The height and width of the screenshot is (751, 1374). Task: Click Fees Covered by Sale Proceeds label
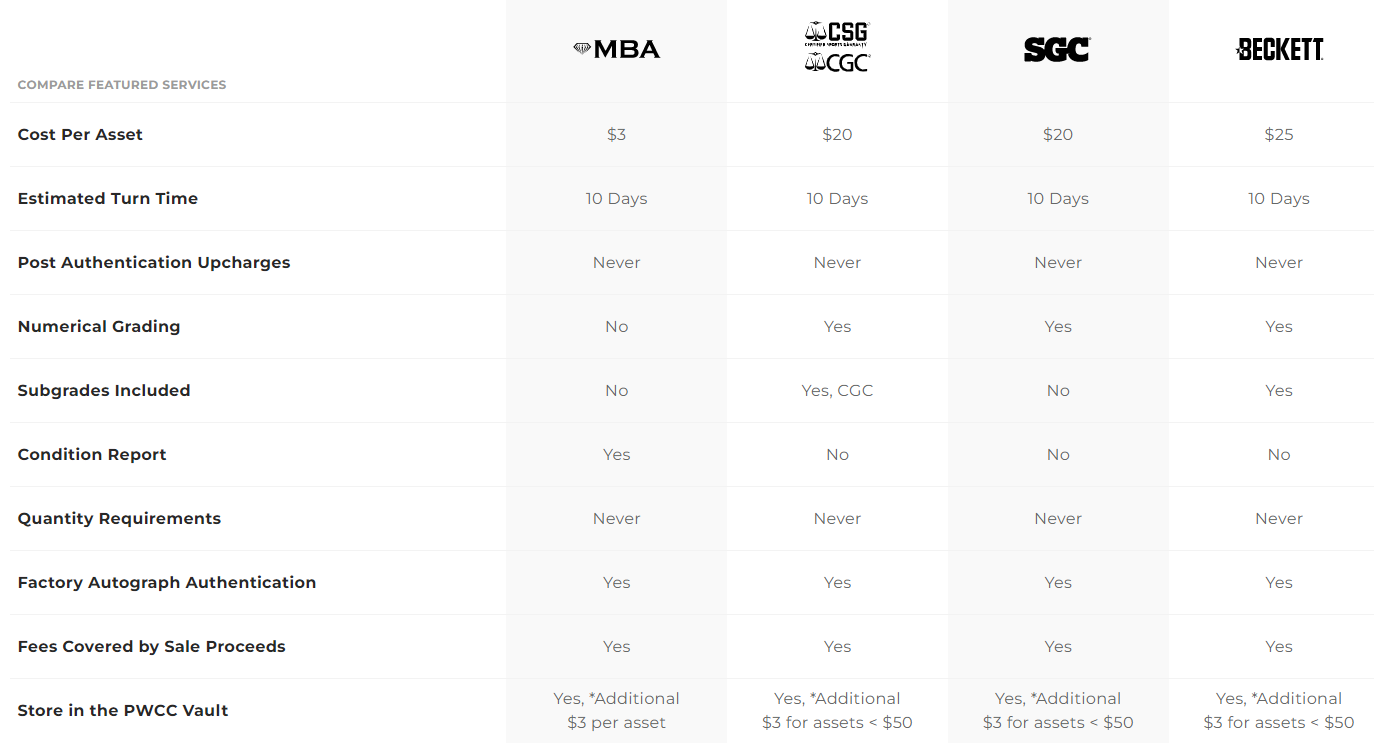(x=152, y=646)
